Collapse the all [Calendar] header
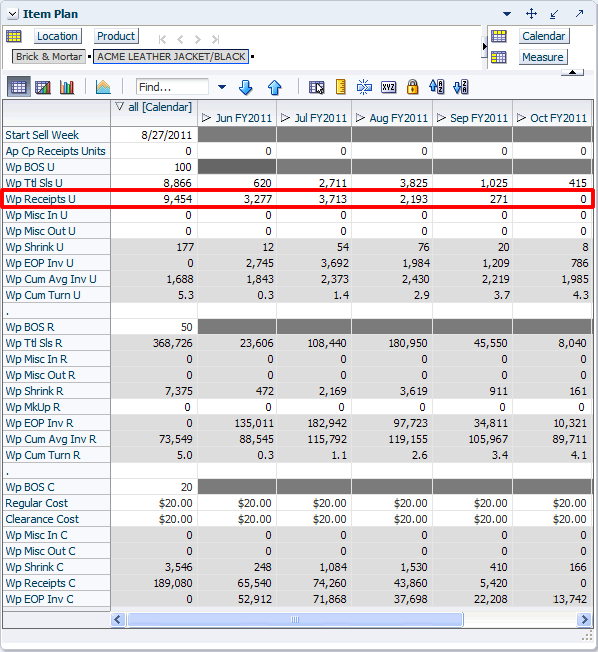This screenshot has width=598, height=652. (x=120, y=107)
